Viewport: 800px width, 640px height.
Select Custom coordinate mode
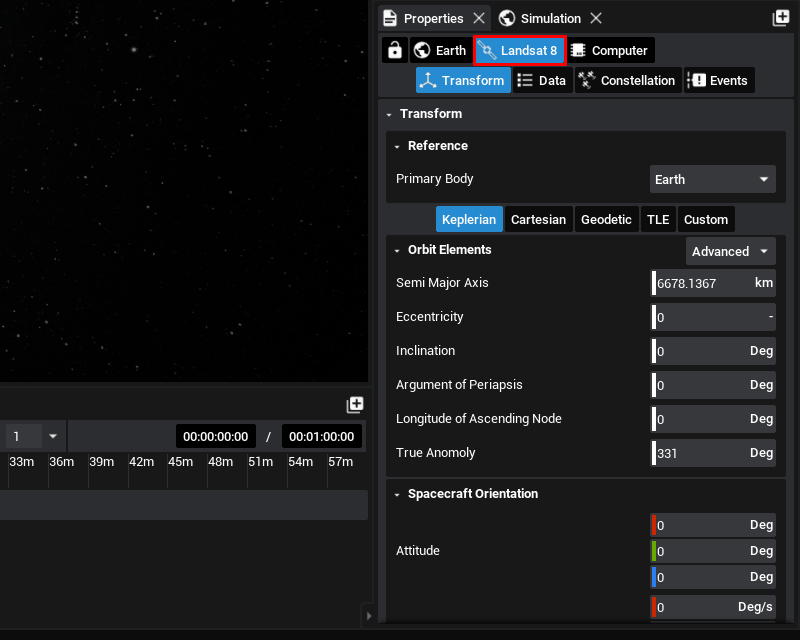(706, 219)
